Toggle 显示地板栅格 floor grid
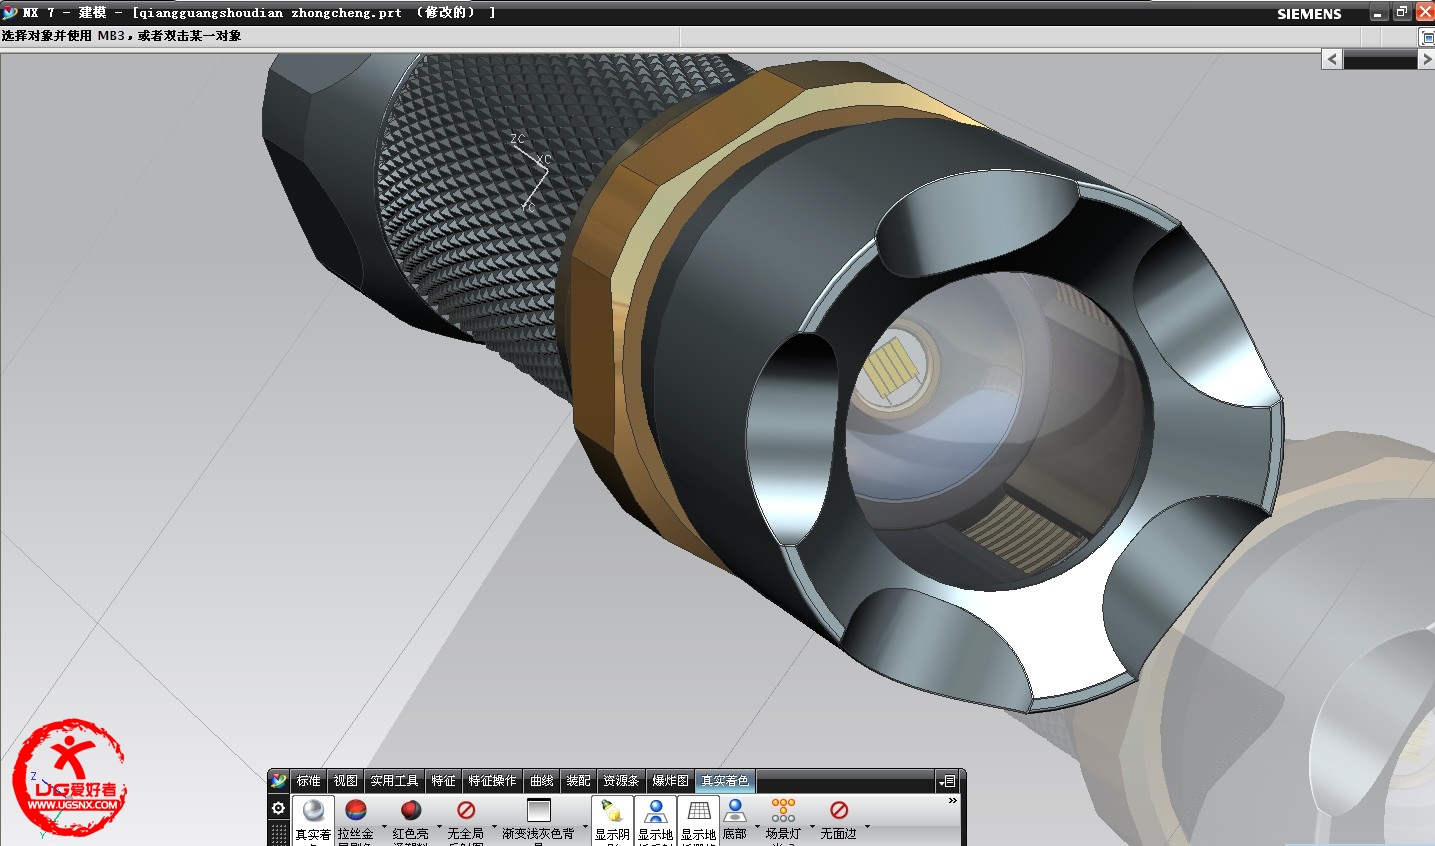This screenshot has width=1435, height=846. pos(699,811)
